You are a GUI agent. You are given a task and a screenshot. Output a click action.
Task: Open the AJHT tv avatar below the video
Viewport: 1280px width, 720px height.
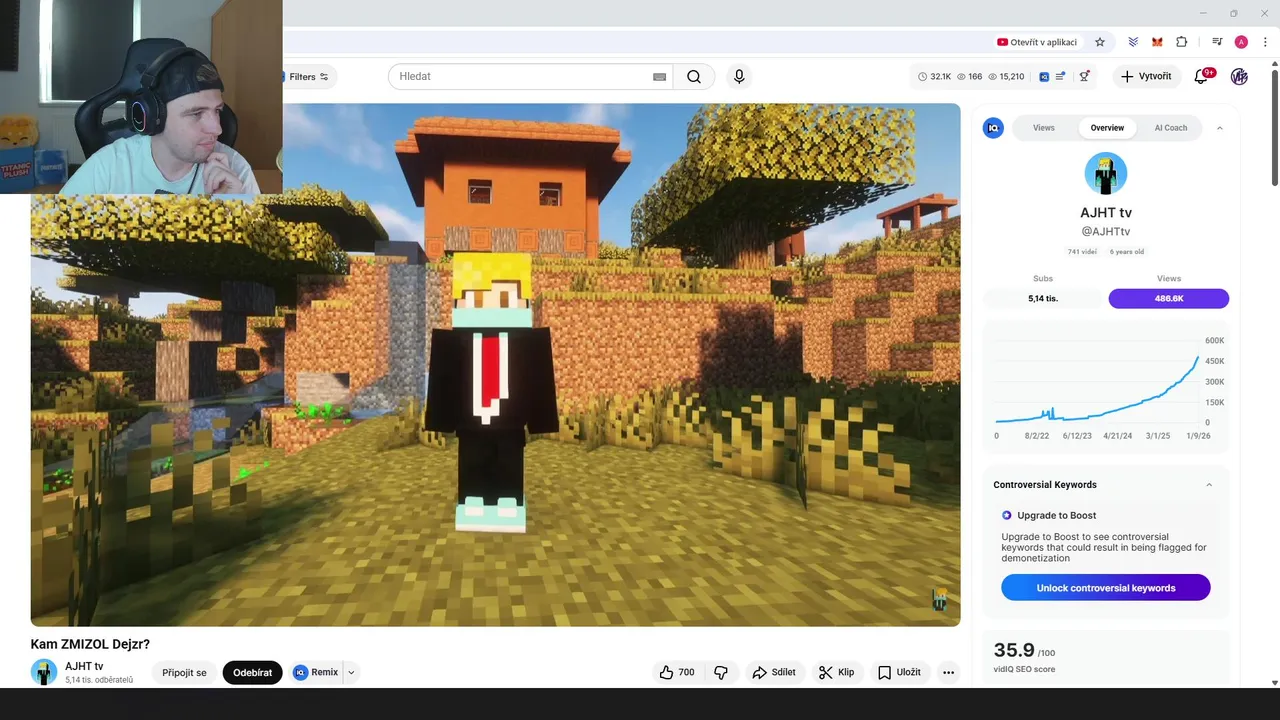[44, 672]
